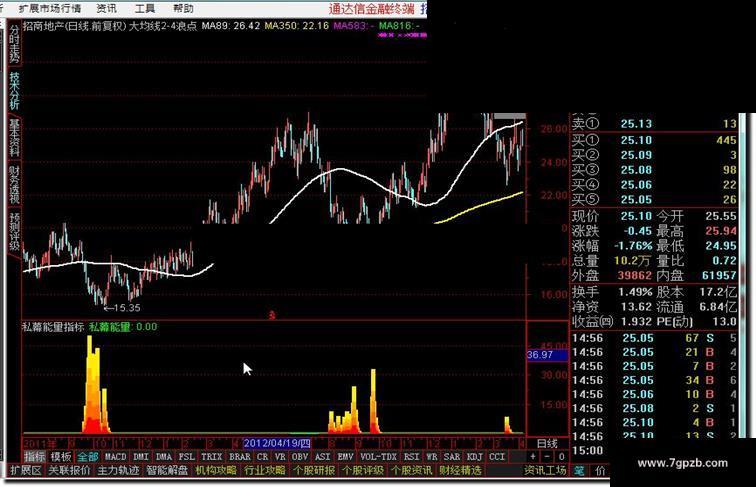Click the 现价 25.10 value

pyautogui.click(x=636, y=216)
